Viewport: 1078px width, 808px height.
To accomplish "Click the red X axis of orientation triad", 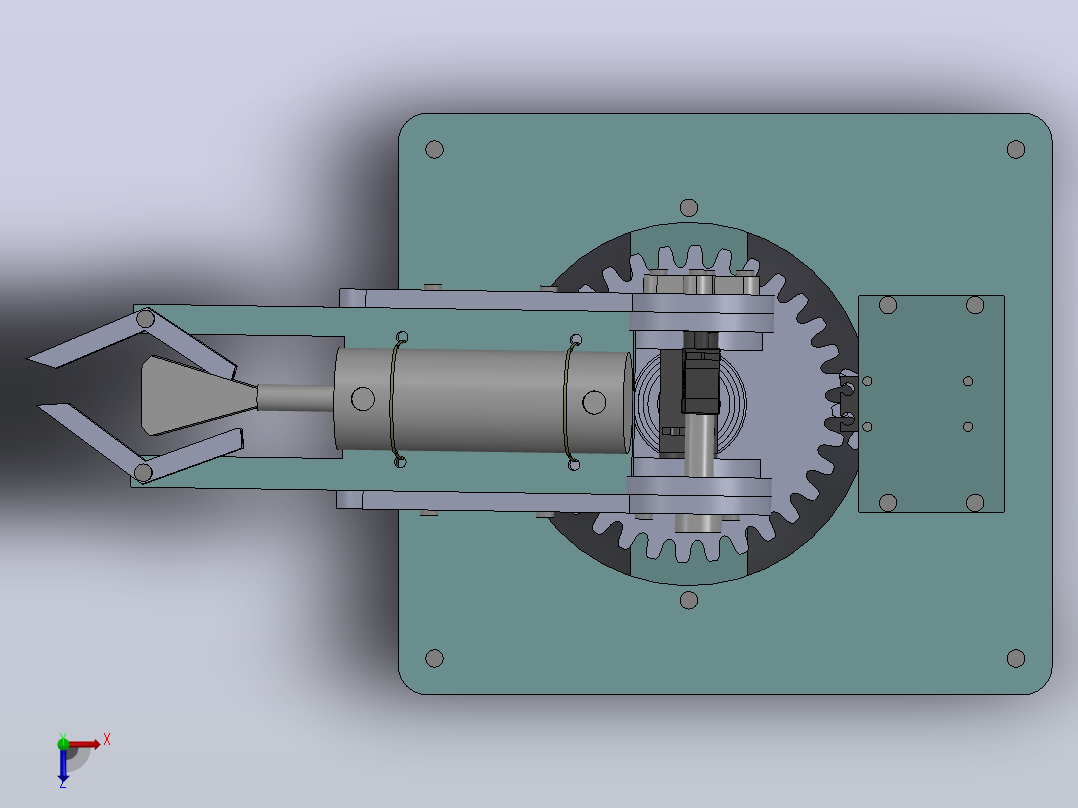I will pos(84,744).
